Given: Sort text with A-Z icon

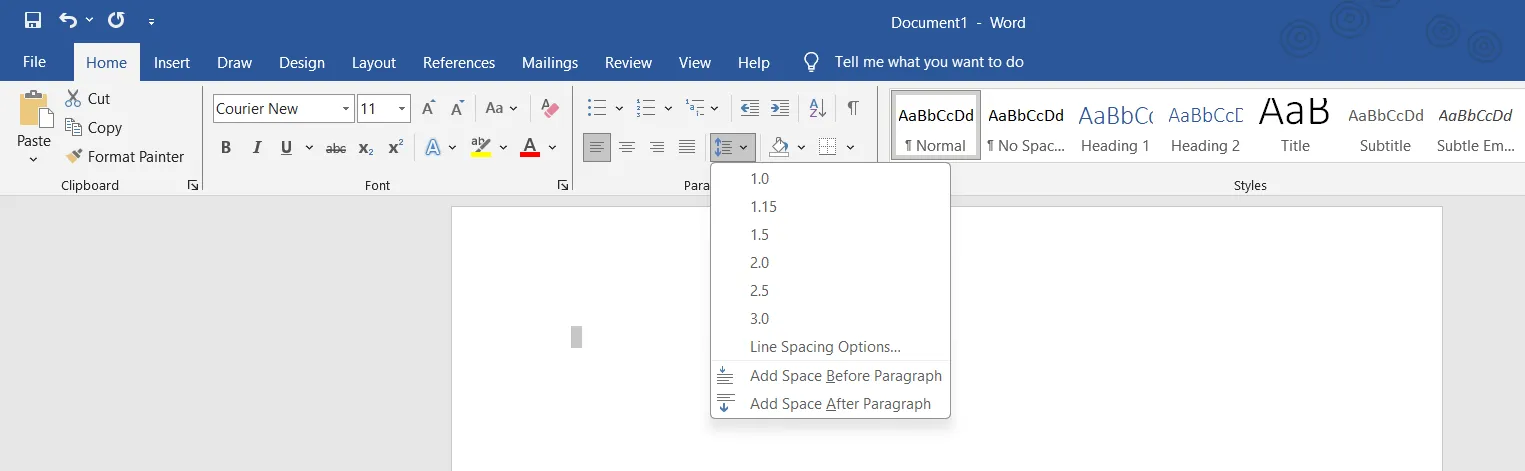Looking at the screenshot, I should click(817, 108).
